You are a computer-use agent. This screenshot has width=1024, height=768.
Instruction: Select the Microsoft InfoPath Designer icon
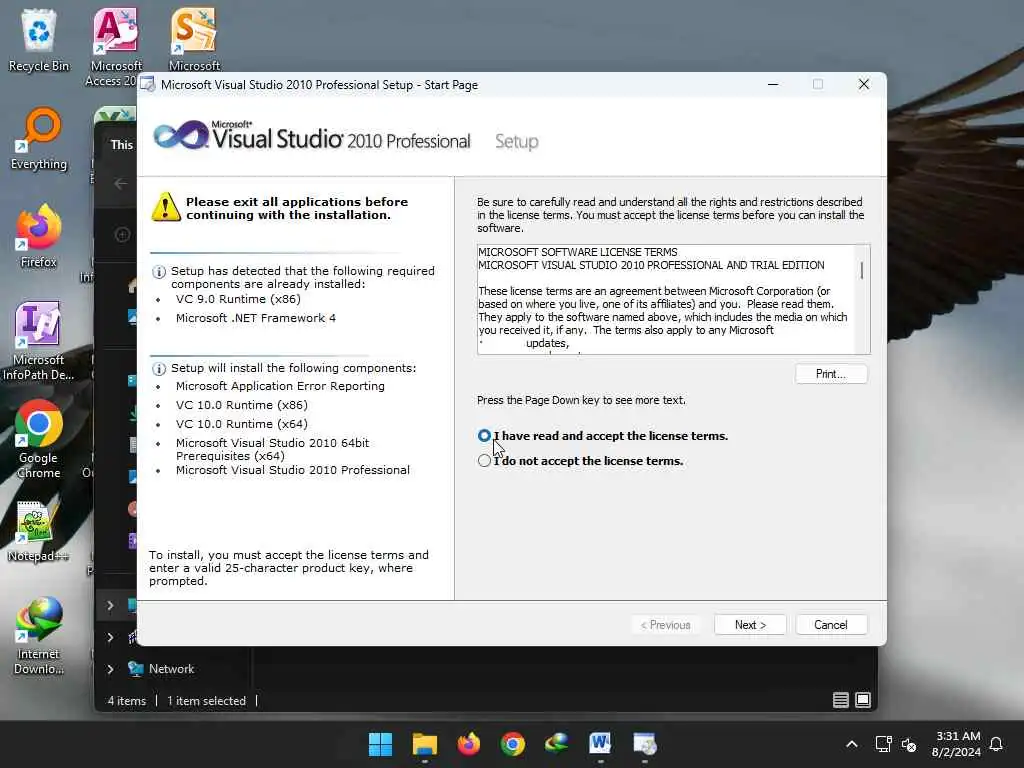[39, 341]
